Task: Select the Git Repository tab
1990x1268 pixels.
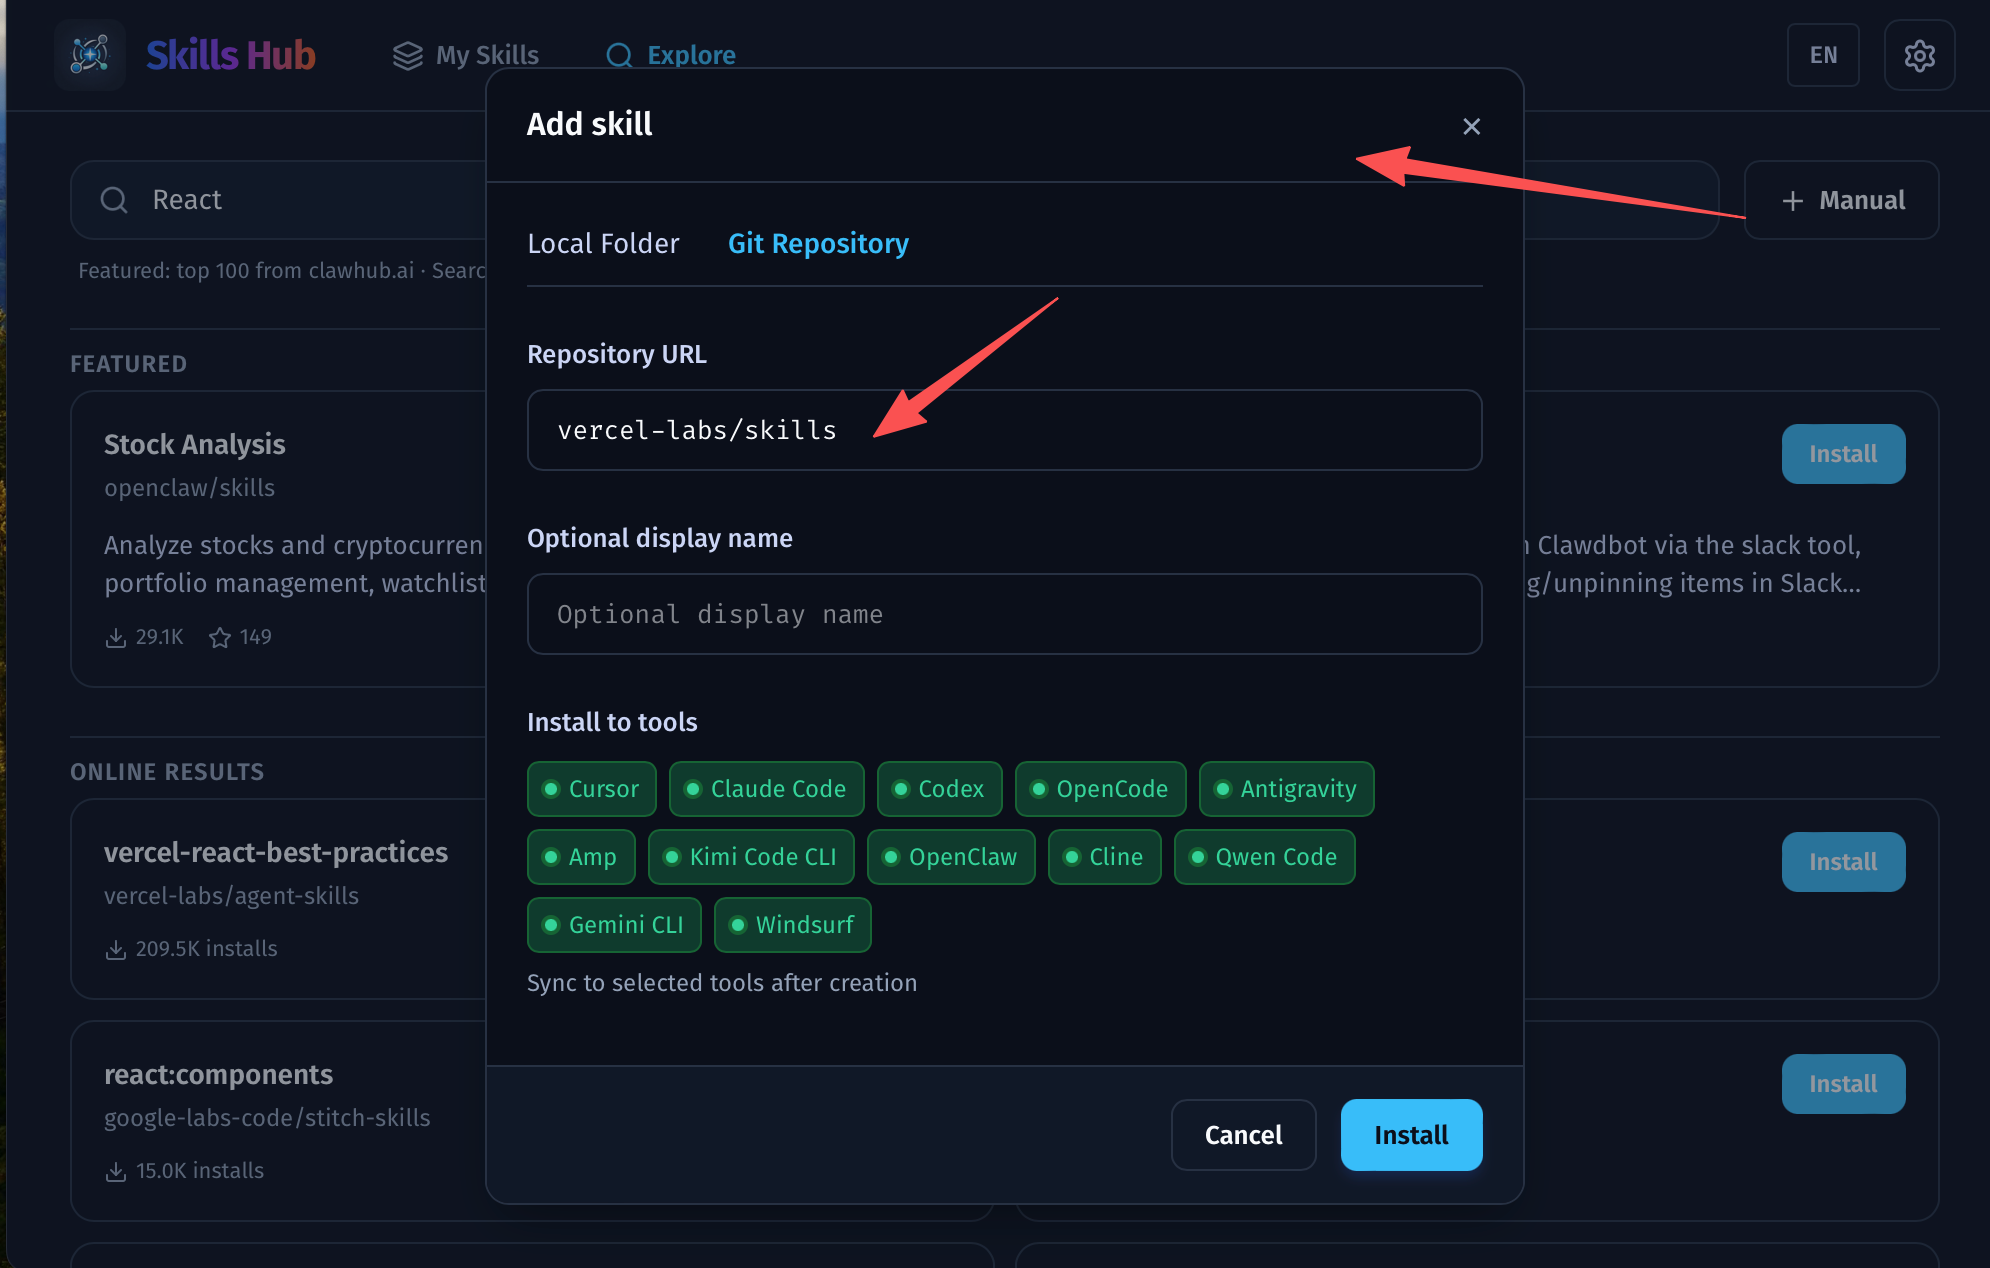Action: click(818, 244)
